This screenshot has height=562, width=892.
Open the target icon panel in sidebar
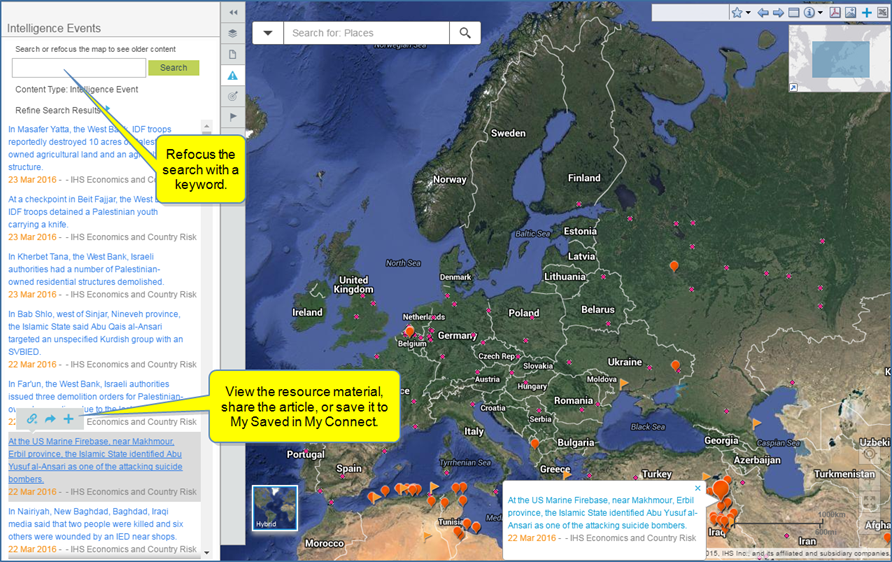pos(233,96)
